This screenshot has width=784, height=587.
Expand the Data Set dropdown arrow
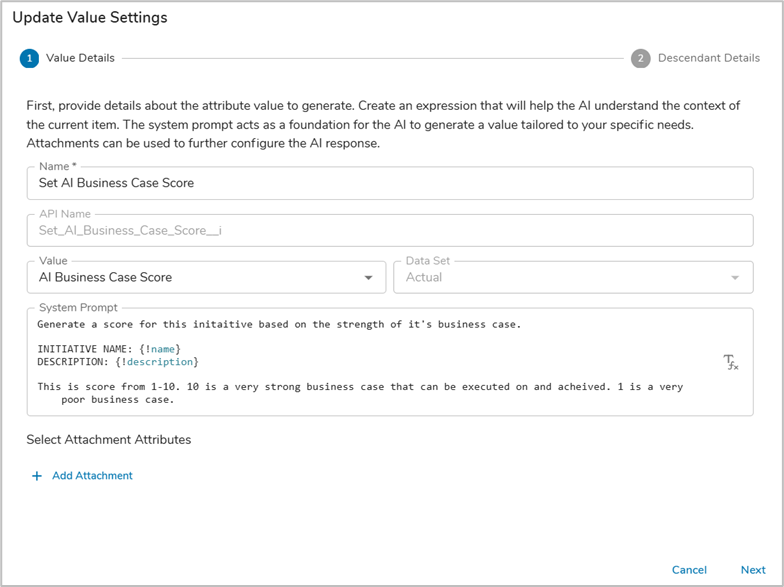click(736, 278)
